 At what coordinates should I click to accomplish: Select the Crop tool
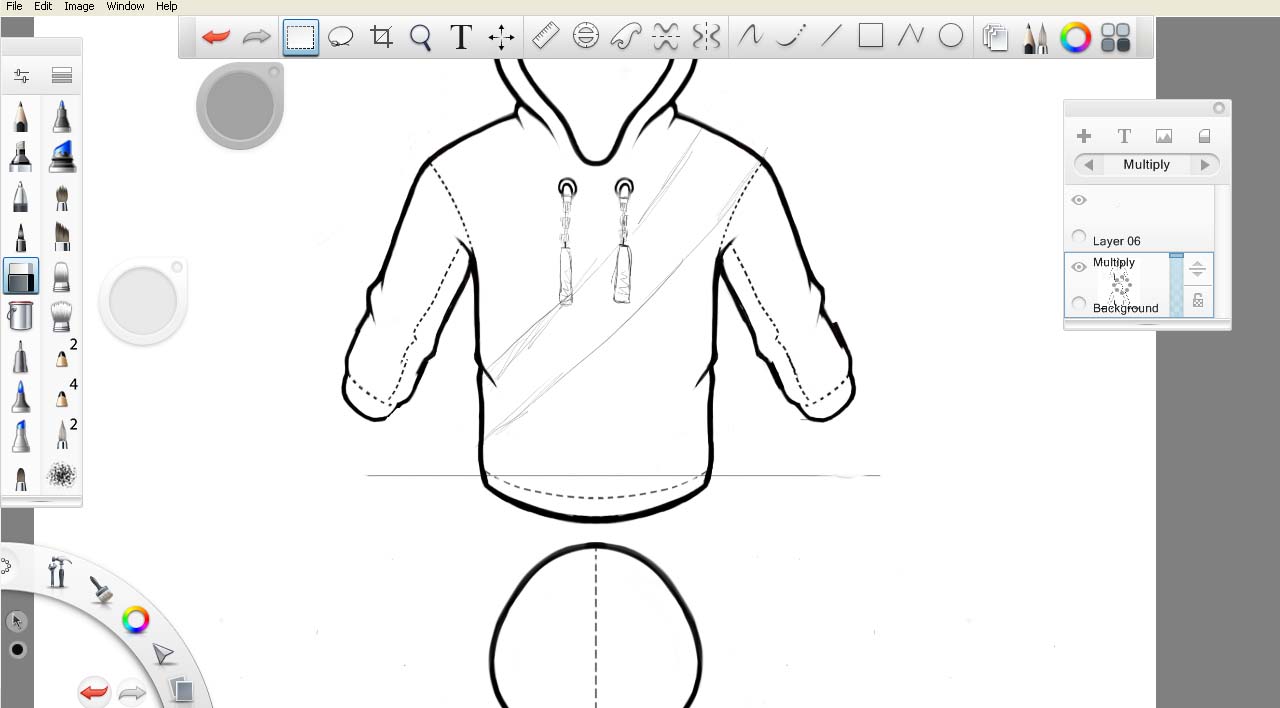coord(381,38)
